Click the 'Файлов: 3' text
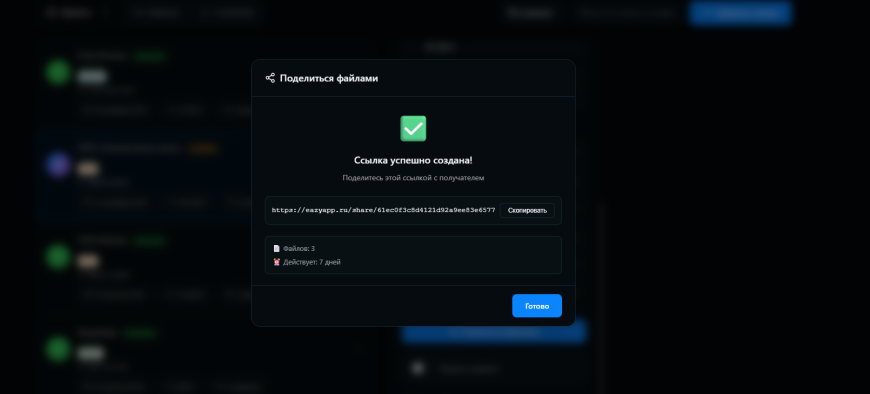This screenshot has width=870, height=394. tap(299, 249)
